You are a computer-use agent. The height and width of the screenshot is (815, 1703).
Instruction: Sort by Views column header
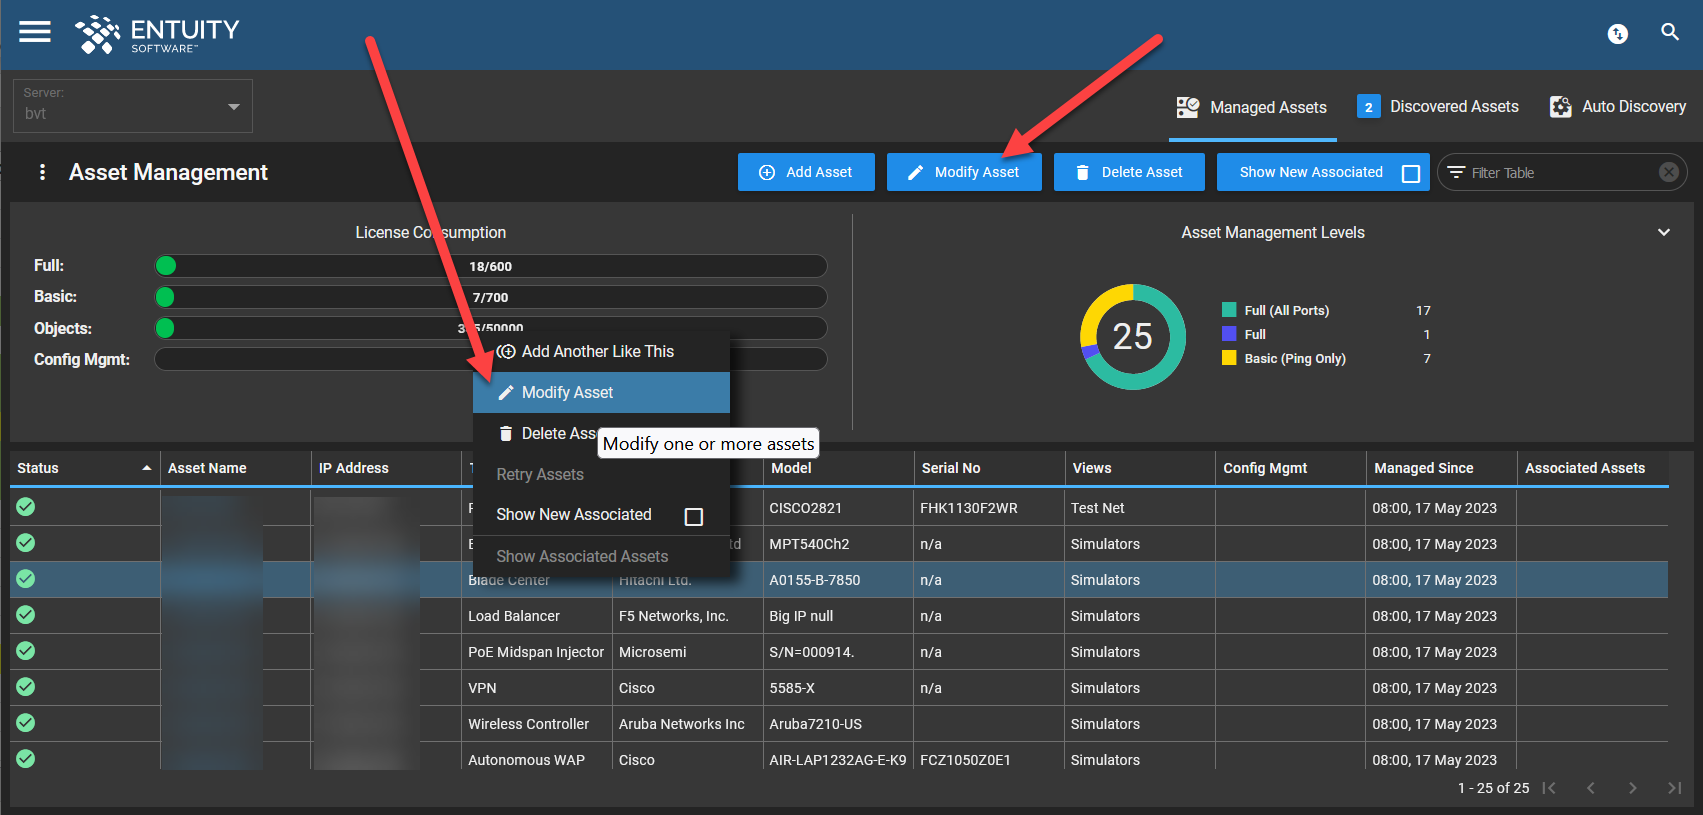(1140, 468)
